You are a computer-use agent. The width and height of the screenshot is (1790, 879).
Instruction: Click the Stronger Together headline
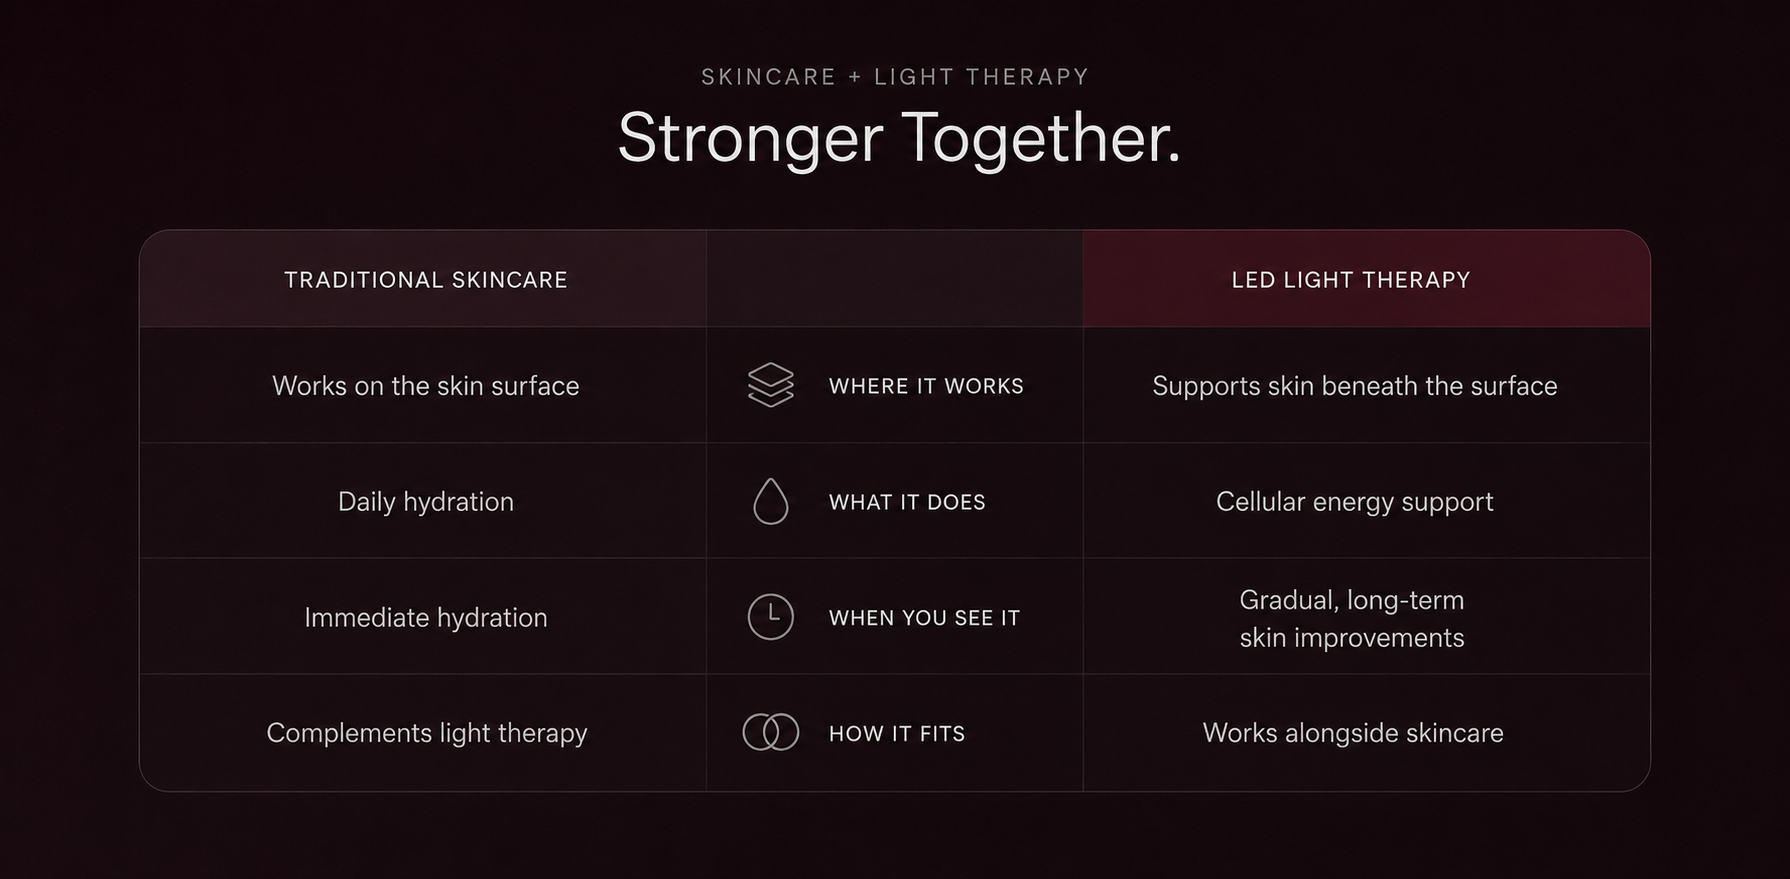point(899,137)
